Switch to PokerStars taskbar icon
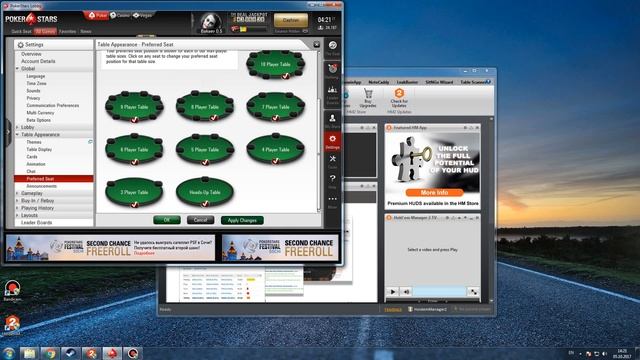The width and height of the screenshot is (640, 360). 112,353
